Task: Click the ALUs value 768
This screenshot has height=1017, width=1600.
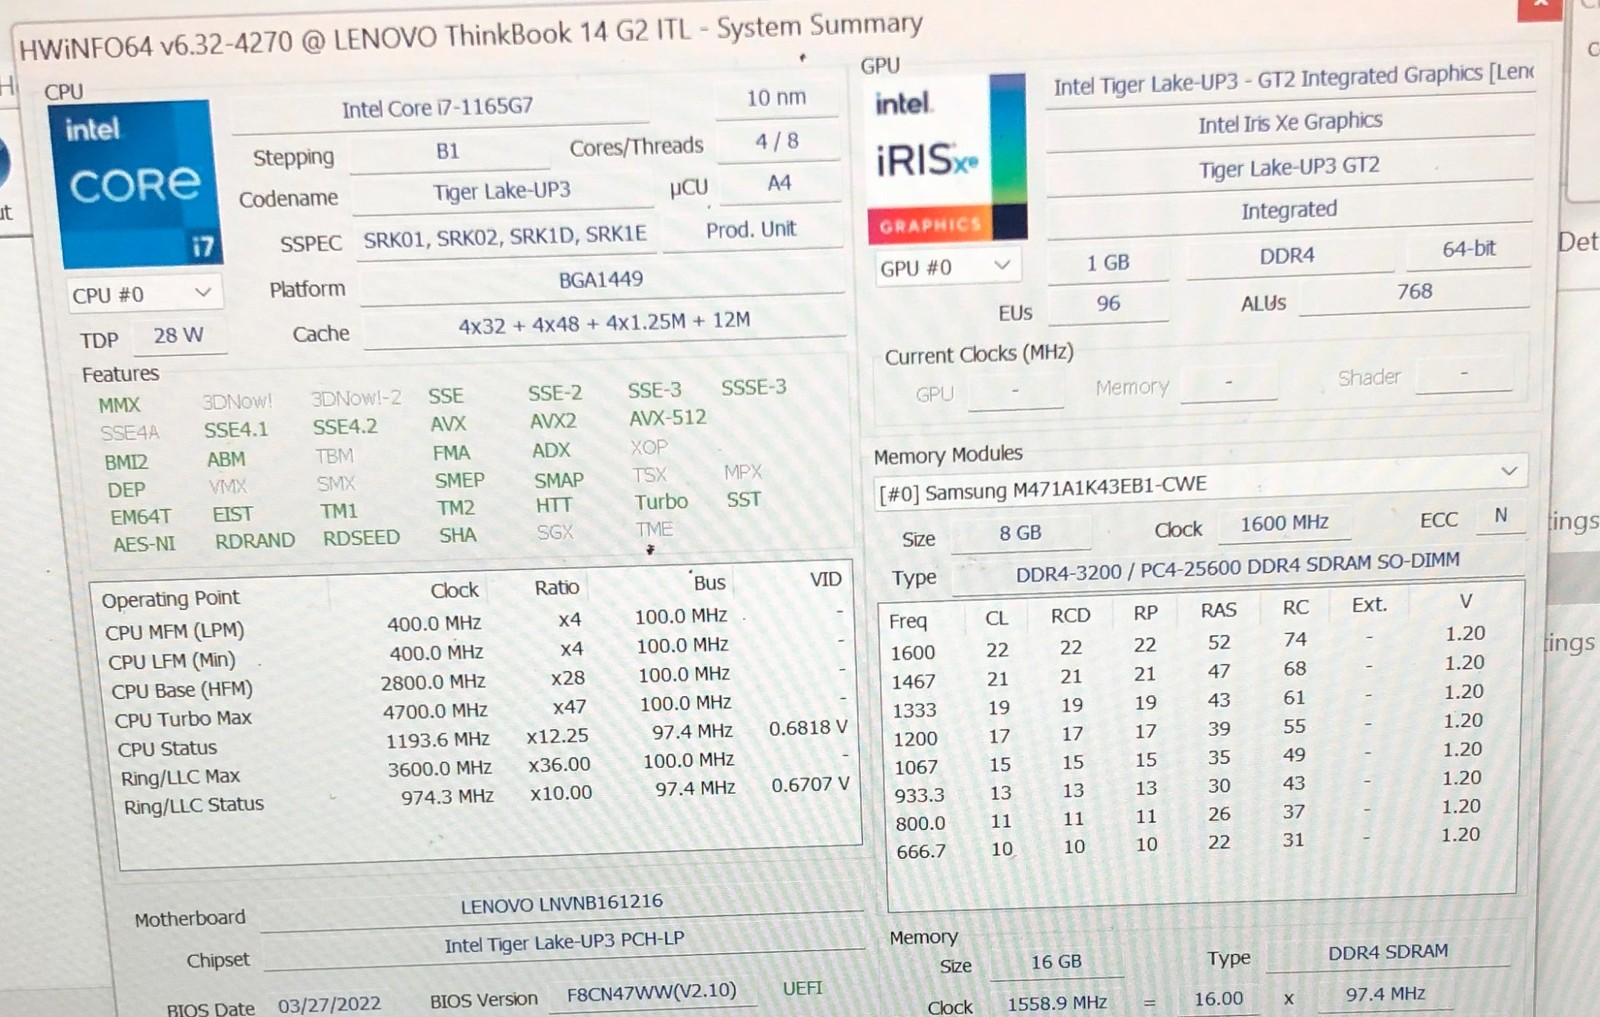Action: [1414, 292]
